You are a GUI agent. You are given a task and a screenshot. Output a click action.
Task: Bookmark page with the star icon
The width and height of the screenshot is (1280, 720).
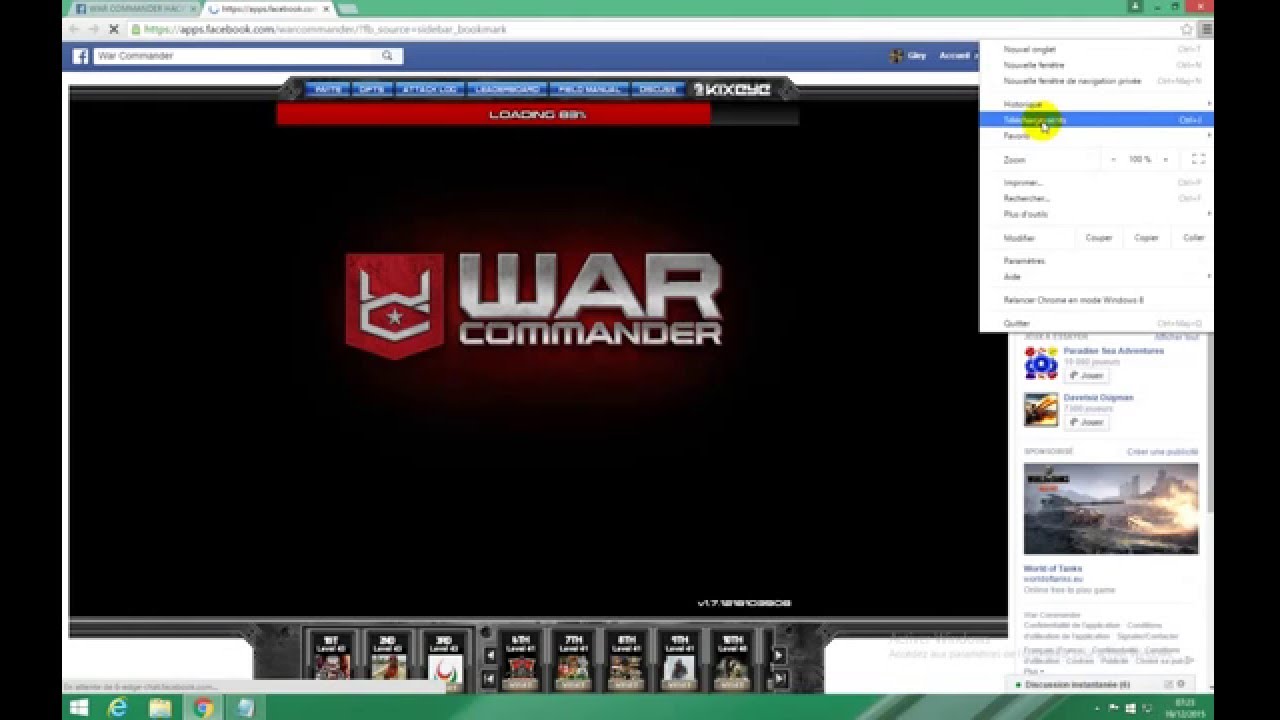(x=1187, y=29)
